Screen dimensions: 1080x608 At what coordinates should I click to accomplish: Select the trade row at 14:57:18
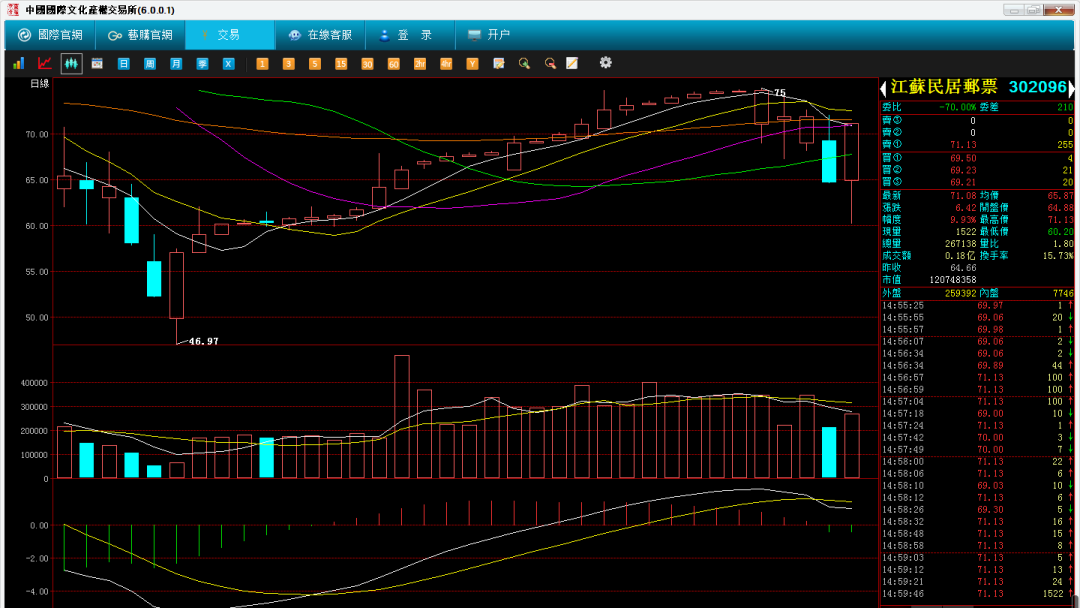(977, 414)
